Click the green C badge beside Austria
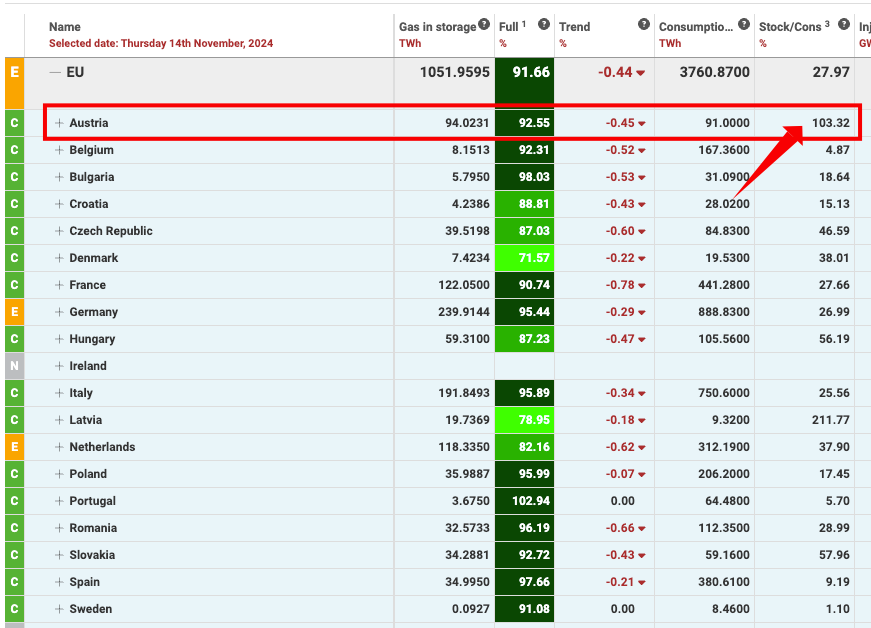The image size is (871, 628). [x=14, y=123]
